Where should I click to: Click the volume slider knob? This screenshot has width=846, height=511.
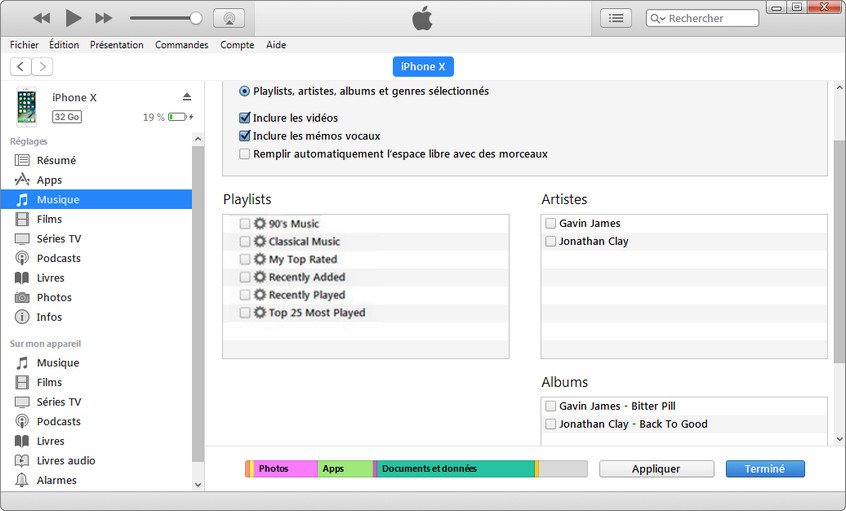[x=196, y=18]
